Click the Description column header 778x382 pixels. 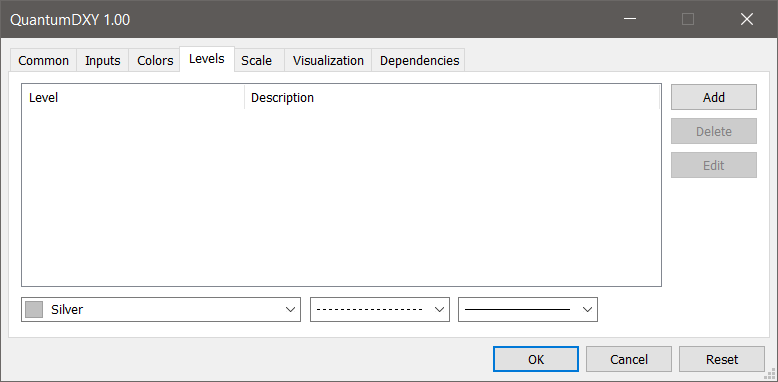[x=452, y=98]
